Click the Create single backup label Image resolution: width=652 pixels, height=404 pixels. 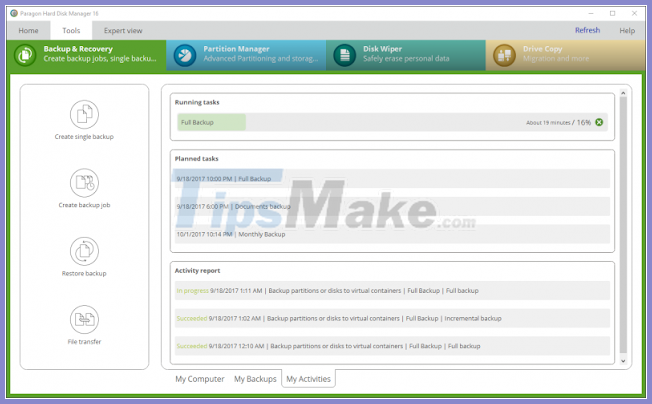click(x=84, y=137)
